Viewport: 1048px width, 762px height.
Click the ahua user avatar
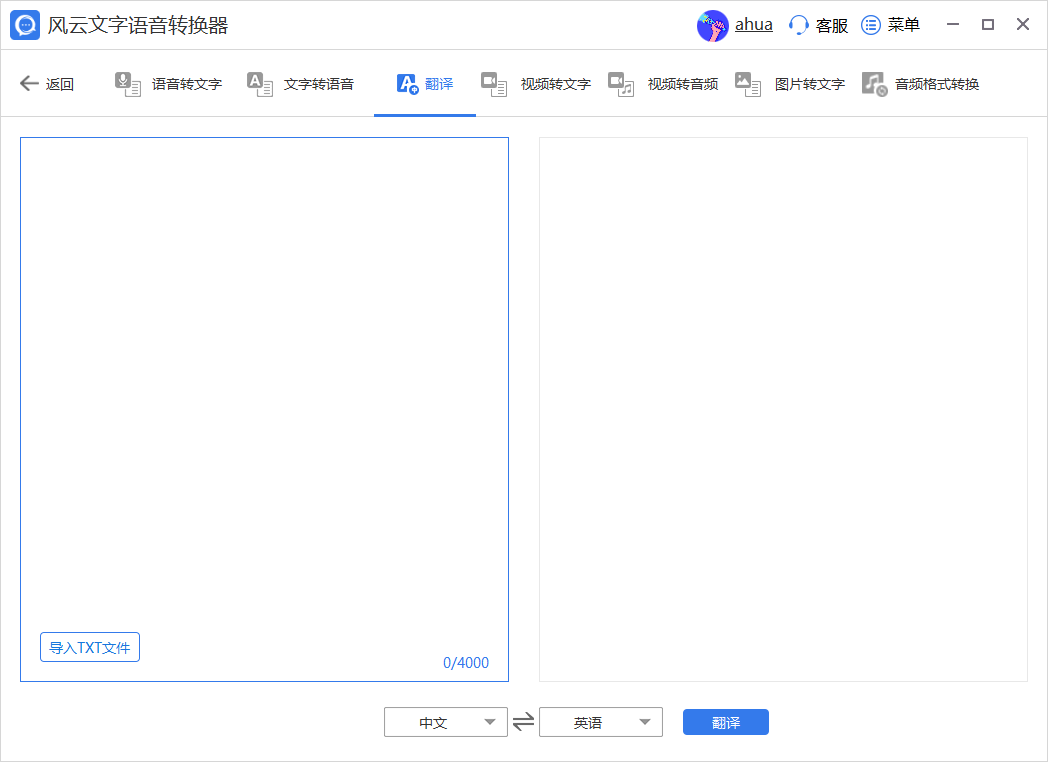(x=712, y=25)
